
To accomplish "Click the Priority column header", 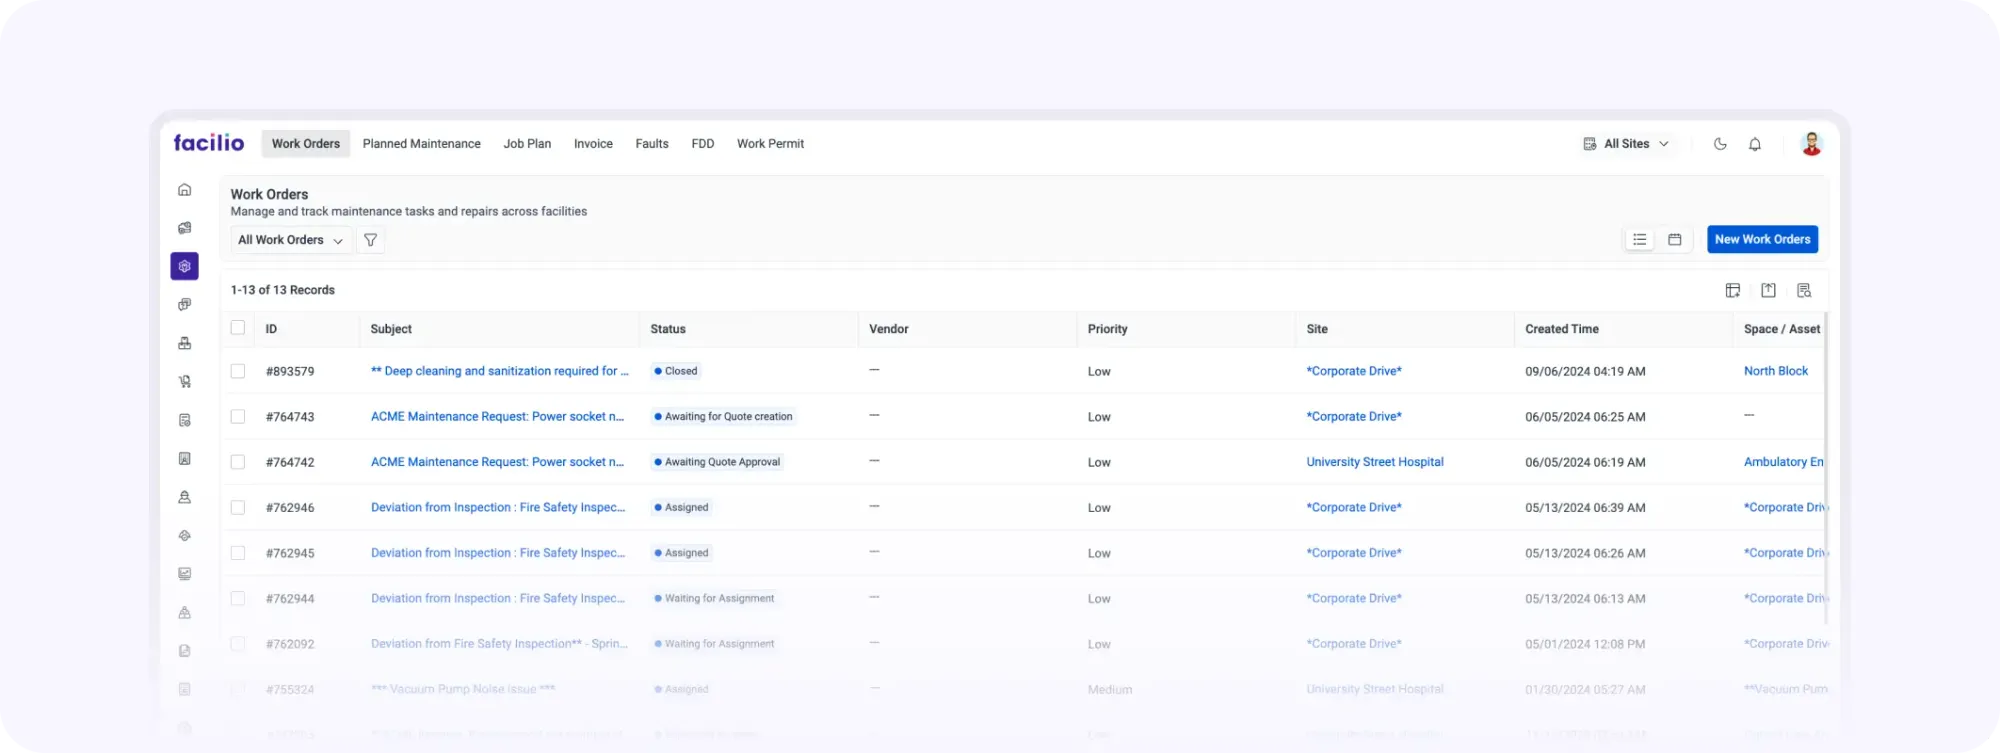I will pyautogui.click(x=1107, y=329).
